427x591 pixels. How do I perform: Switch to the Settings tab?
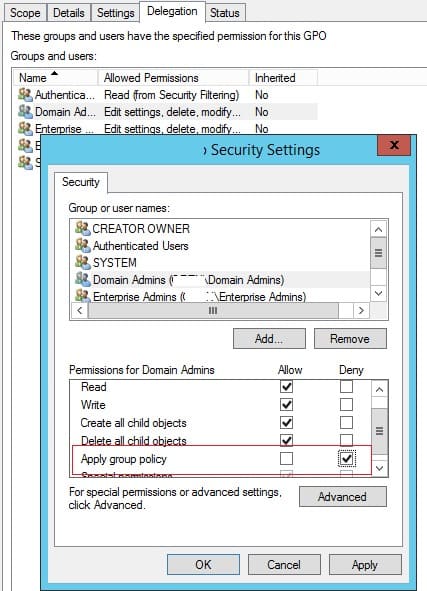pyautogui.click(x=115, y=13)
